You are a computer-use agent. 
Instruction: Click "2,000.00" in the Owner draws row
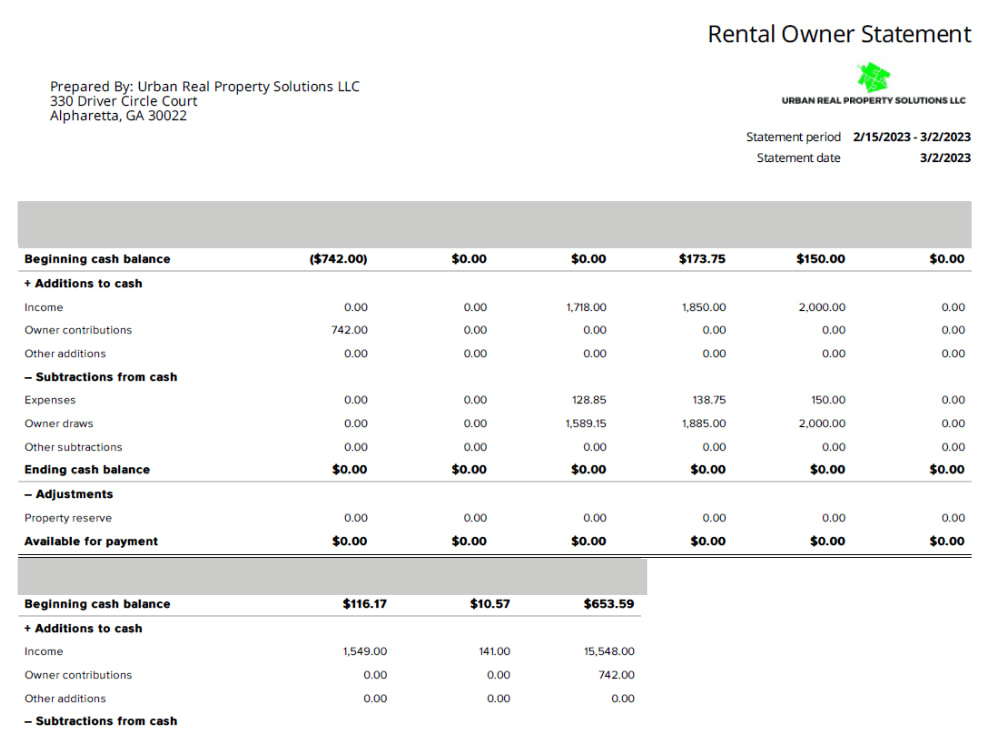[x=822, y=424]
